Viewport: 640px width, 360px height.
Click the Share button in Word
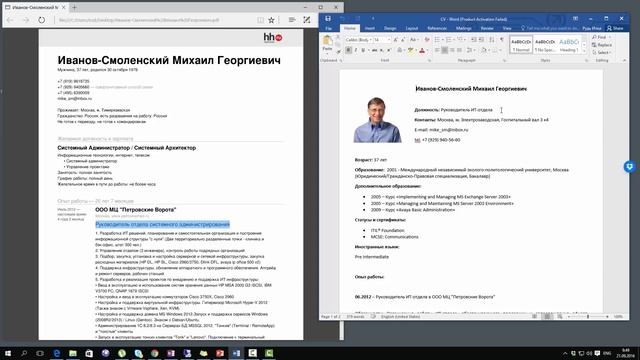(615, 28)
